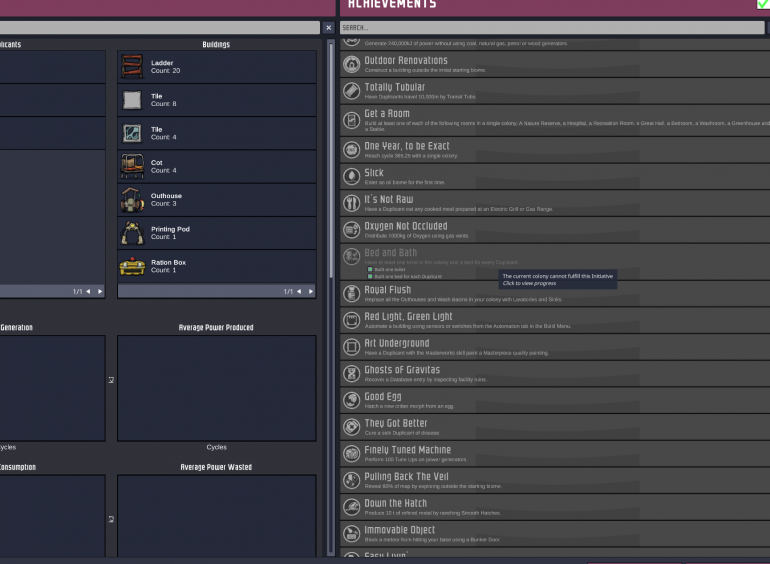Click the Pulling Back The Veil icon
Viewport: 770px width, 564px height.
352,480
